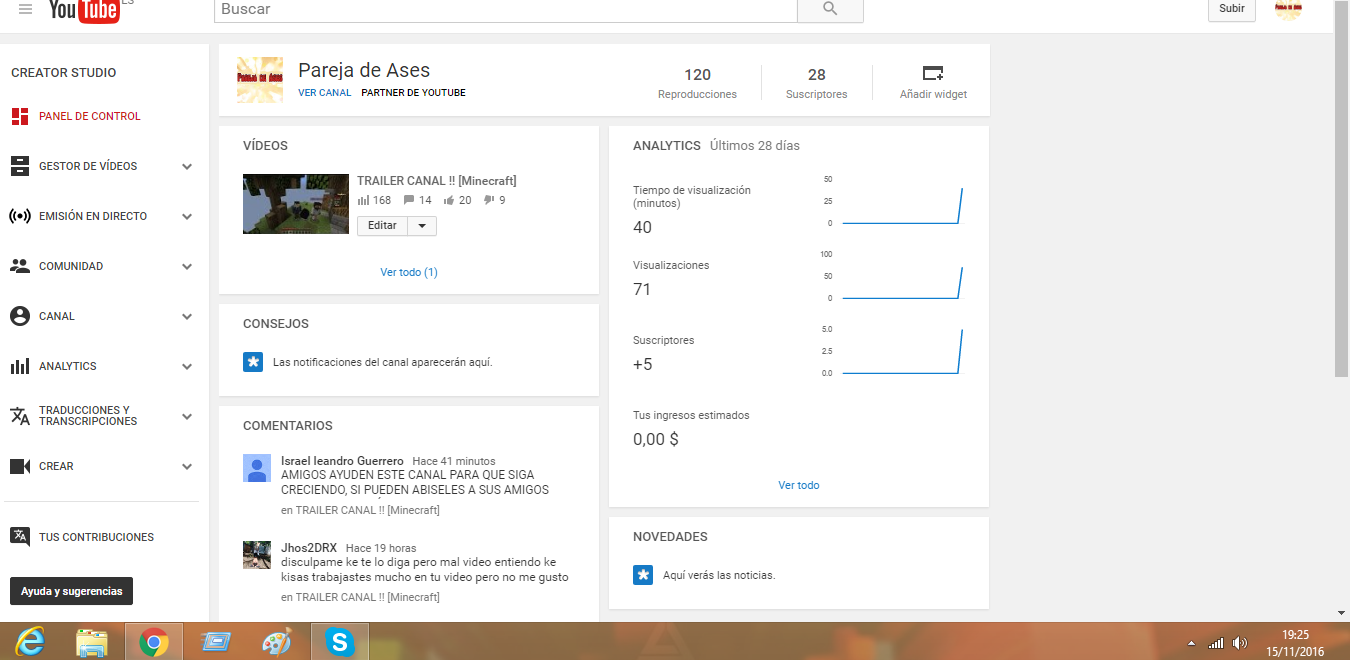Click the Añadir widget icon

(933, 73)
